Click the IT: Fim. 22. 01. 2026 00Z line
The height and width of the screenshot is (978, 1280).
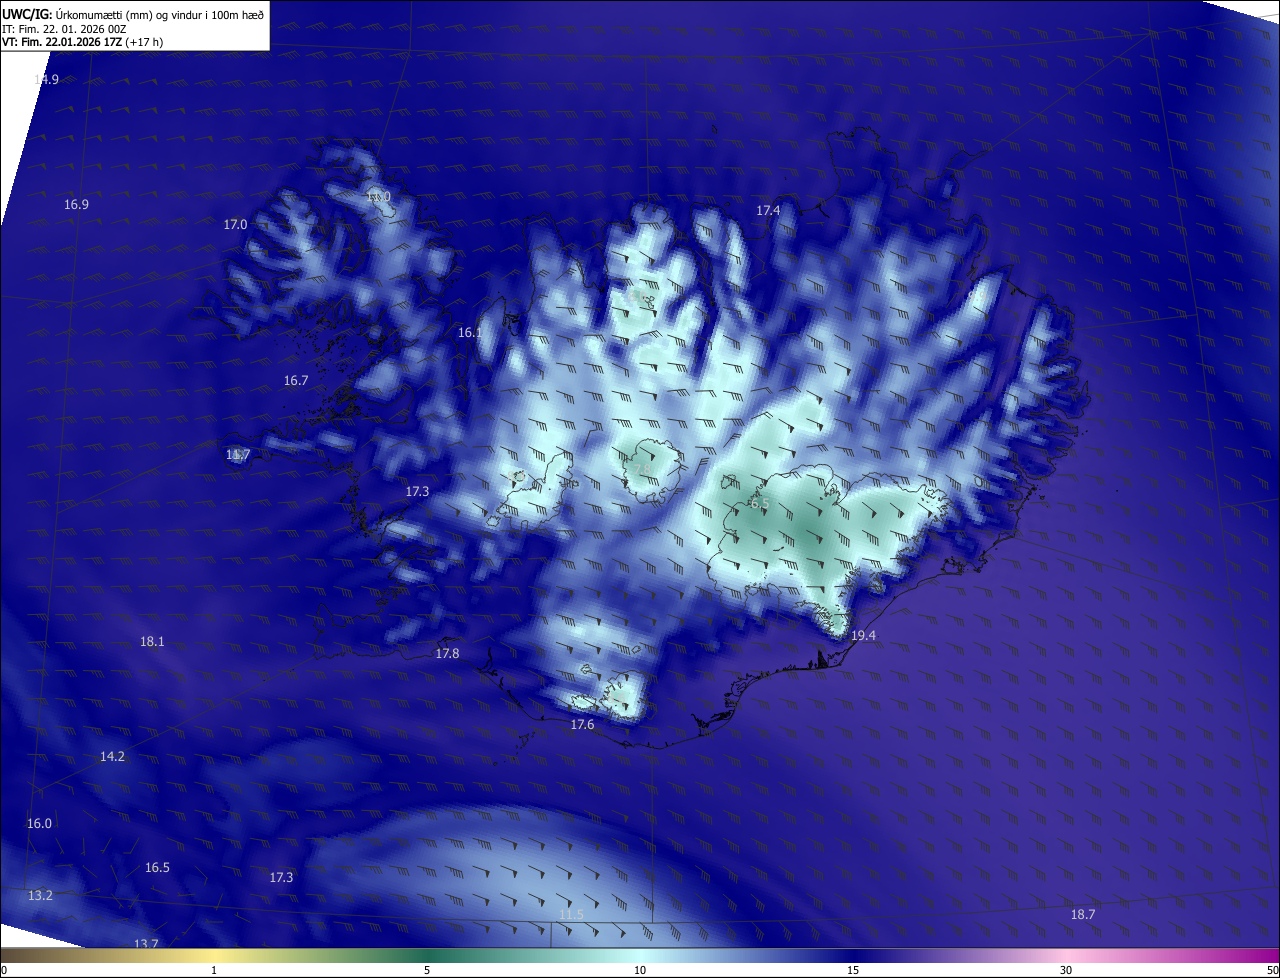click(x=64, y=29)
